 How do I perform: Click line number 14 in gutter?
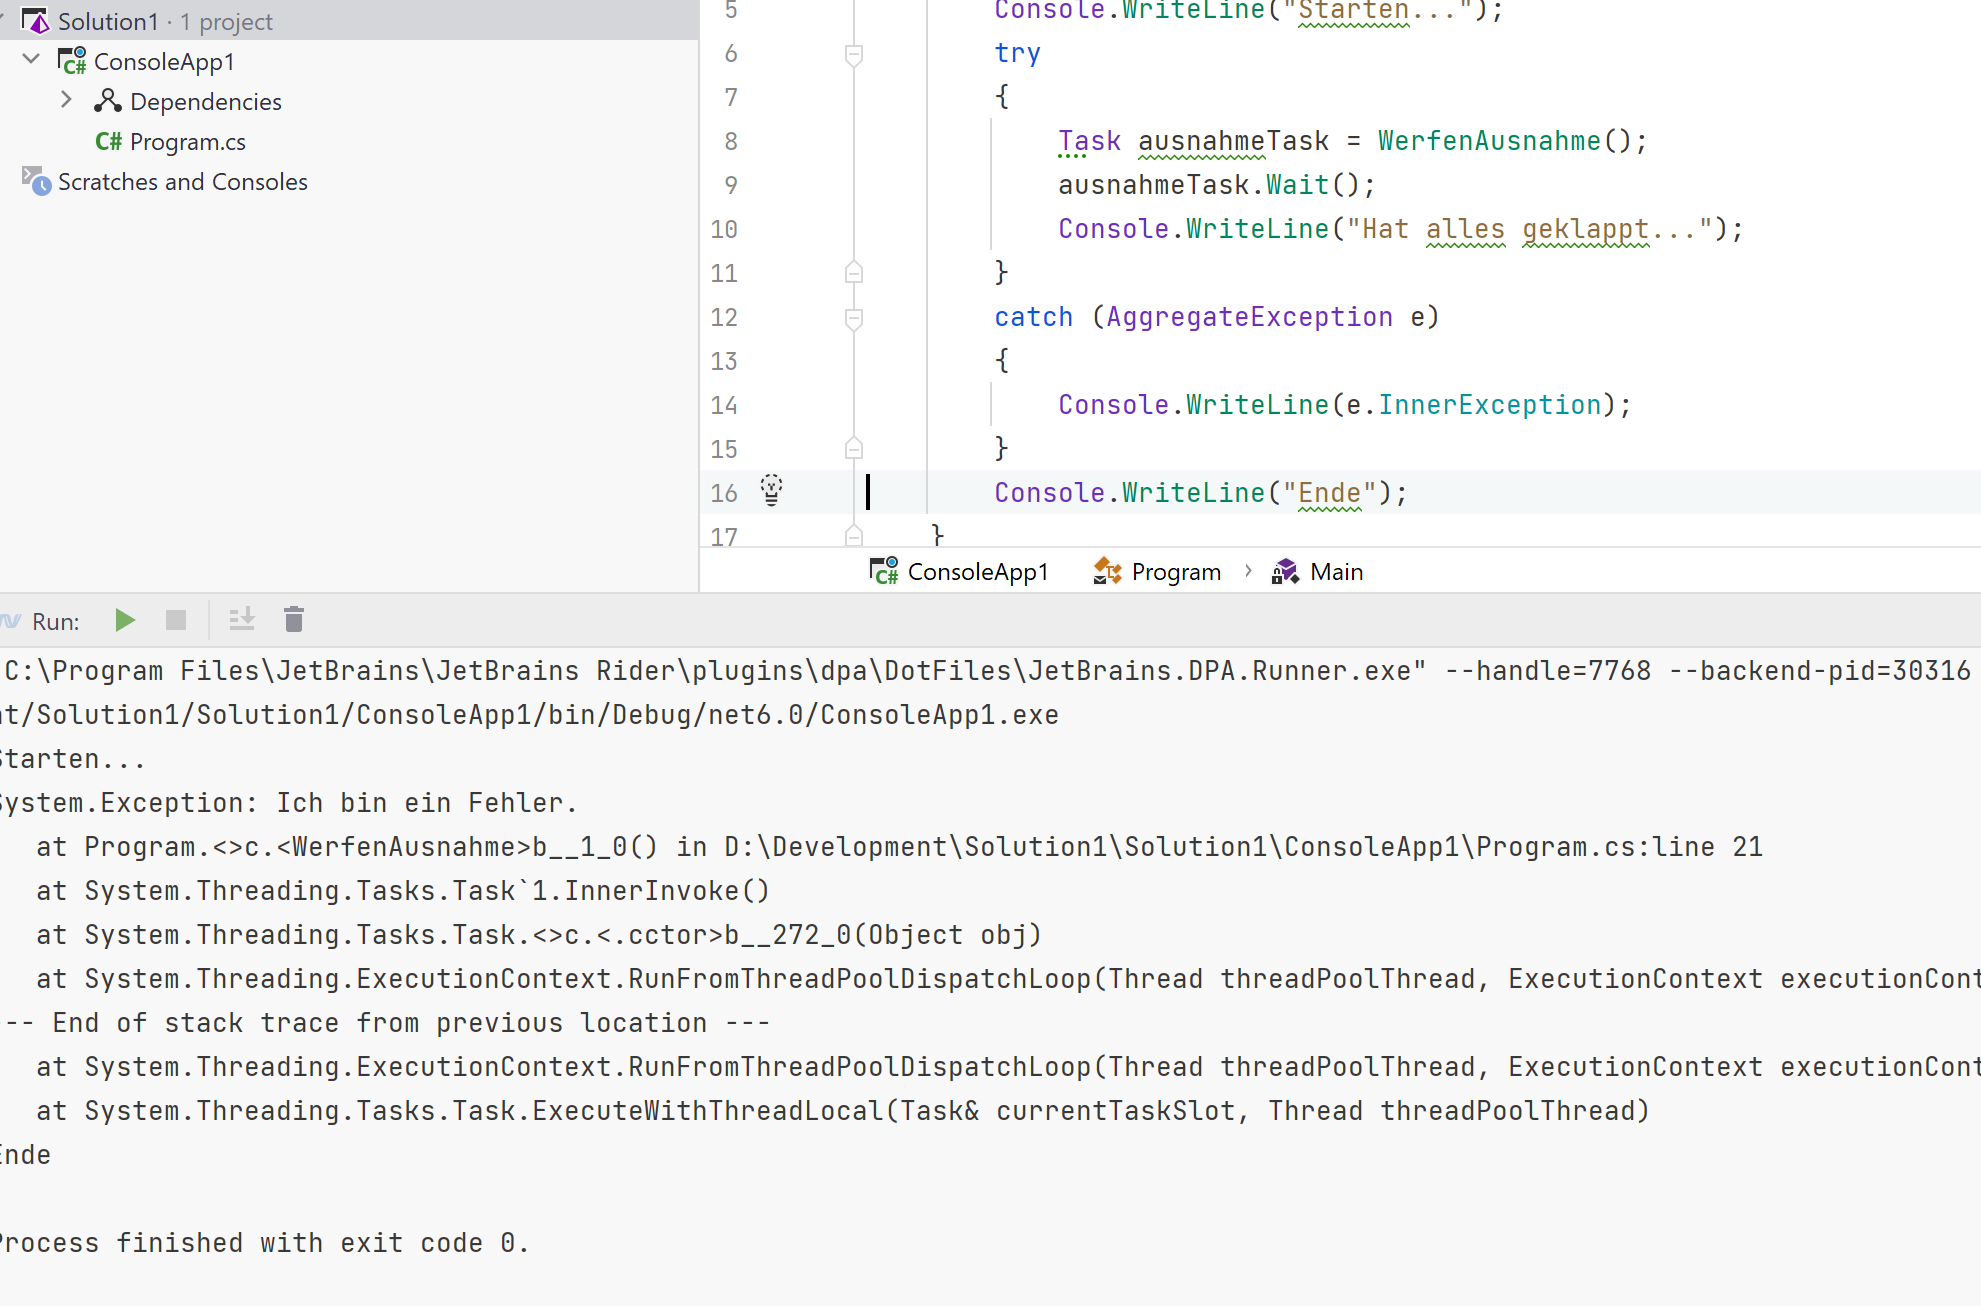[724, 405]
